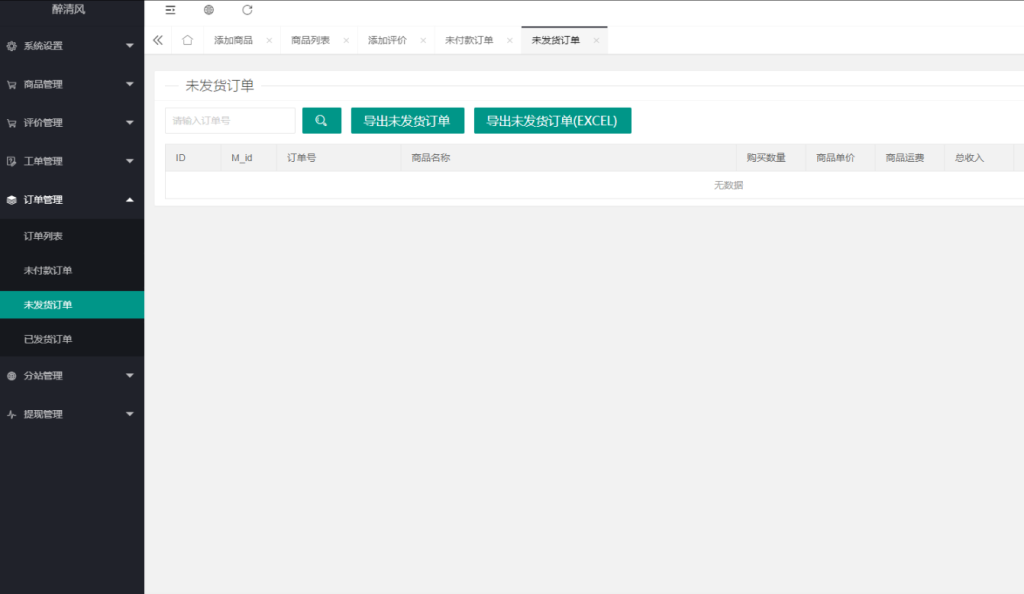Expand the 系统设置 menu arrow

click(x=129, y=46)
